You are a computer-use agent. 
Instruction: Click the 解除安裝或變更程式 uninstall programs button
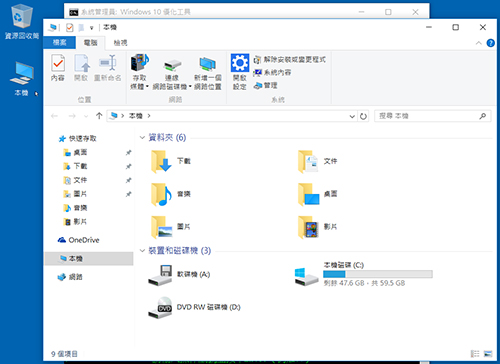[x=289, y=60]
